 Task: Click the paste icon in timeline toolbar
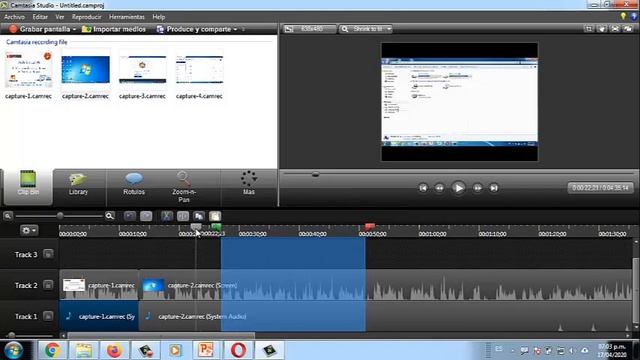click(215, 216)
